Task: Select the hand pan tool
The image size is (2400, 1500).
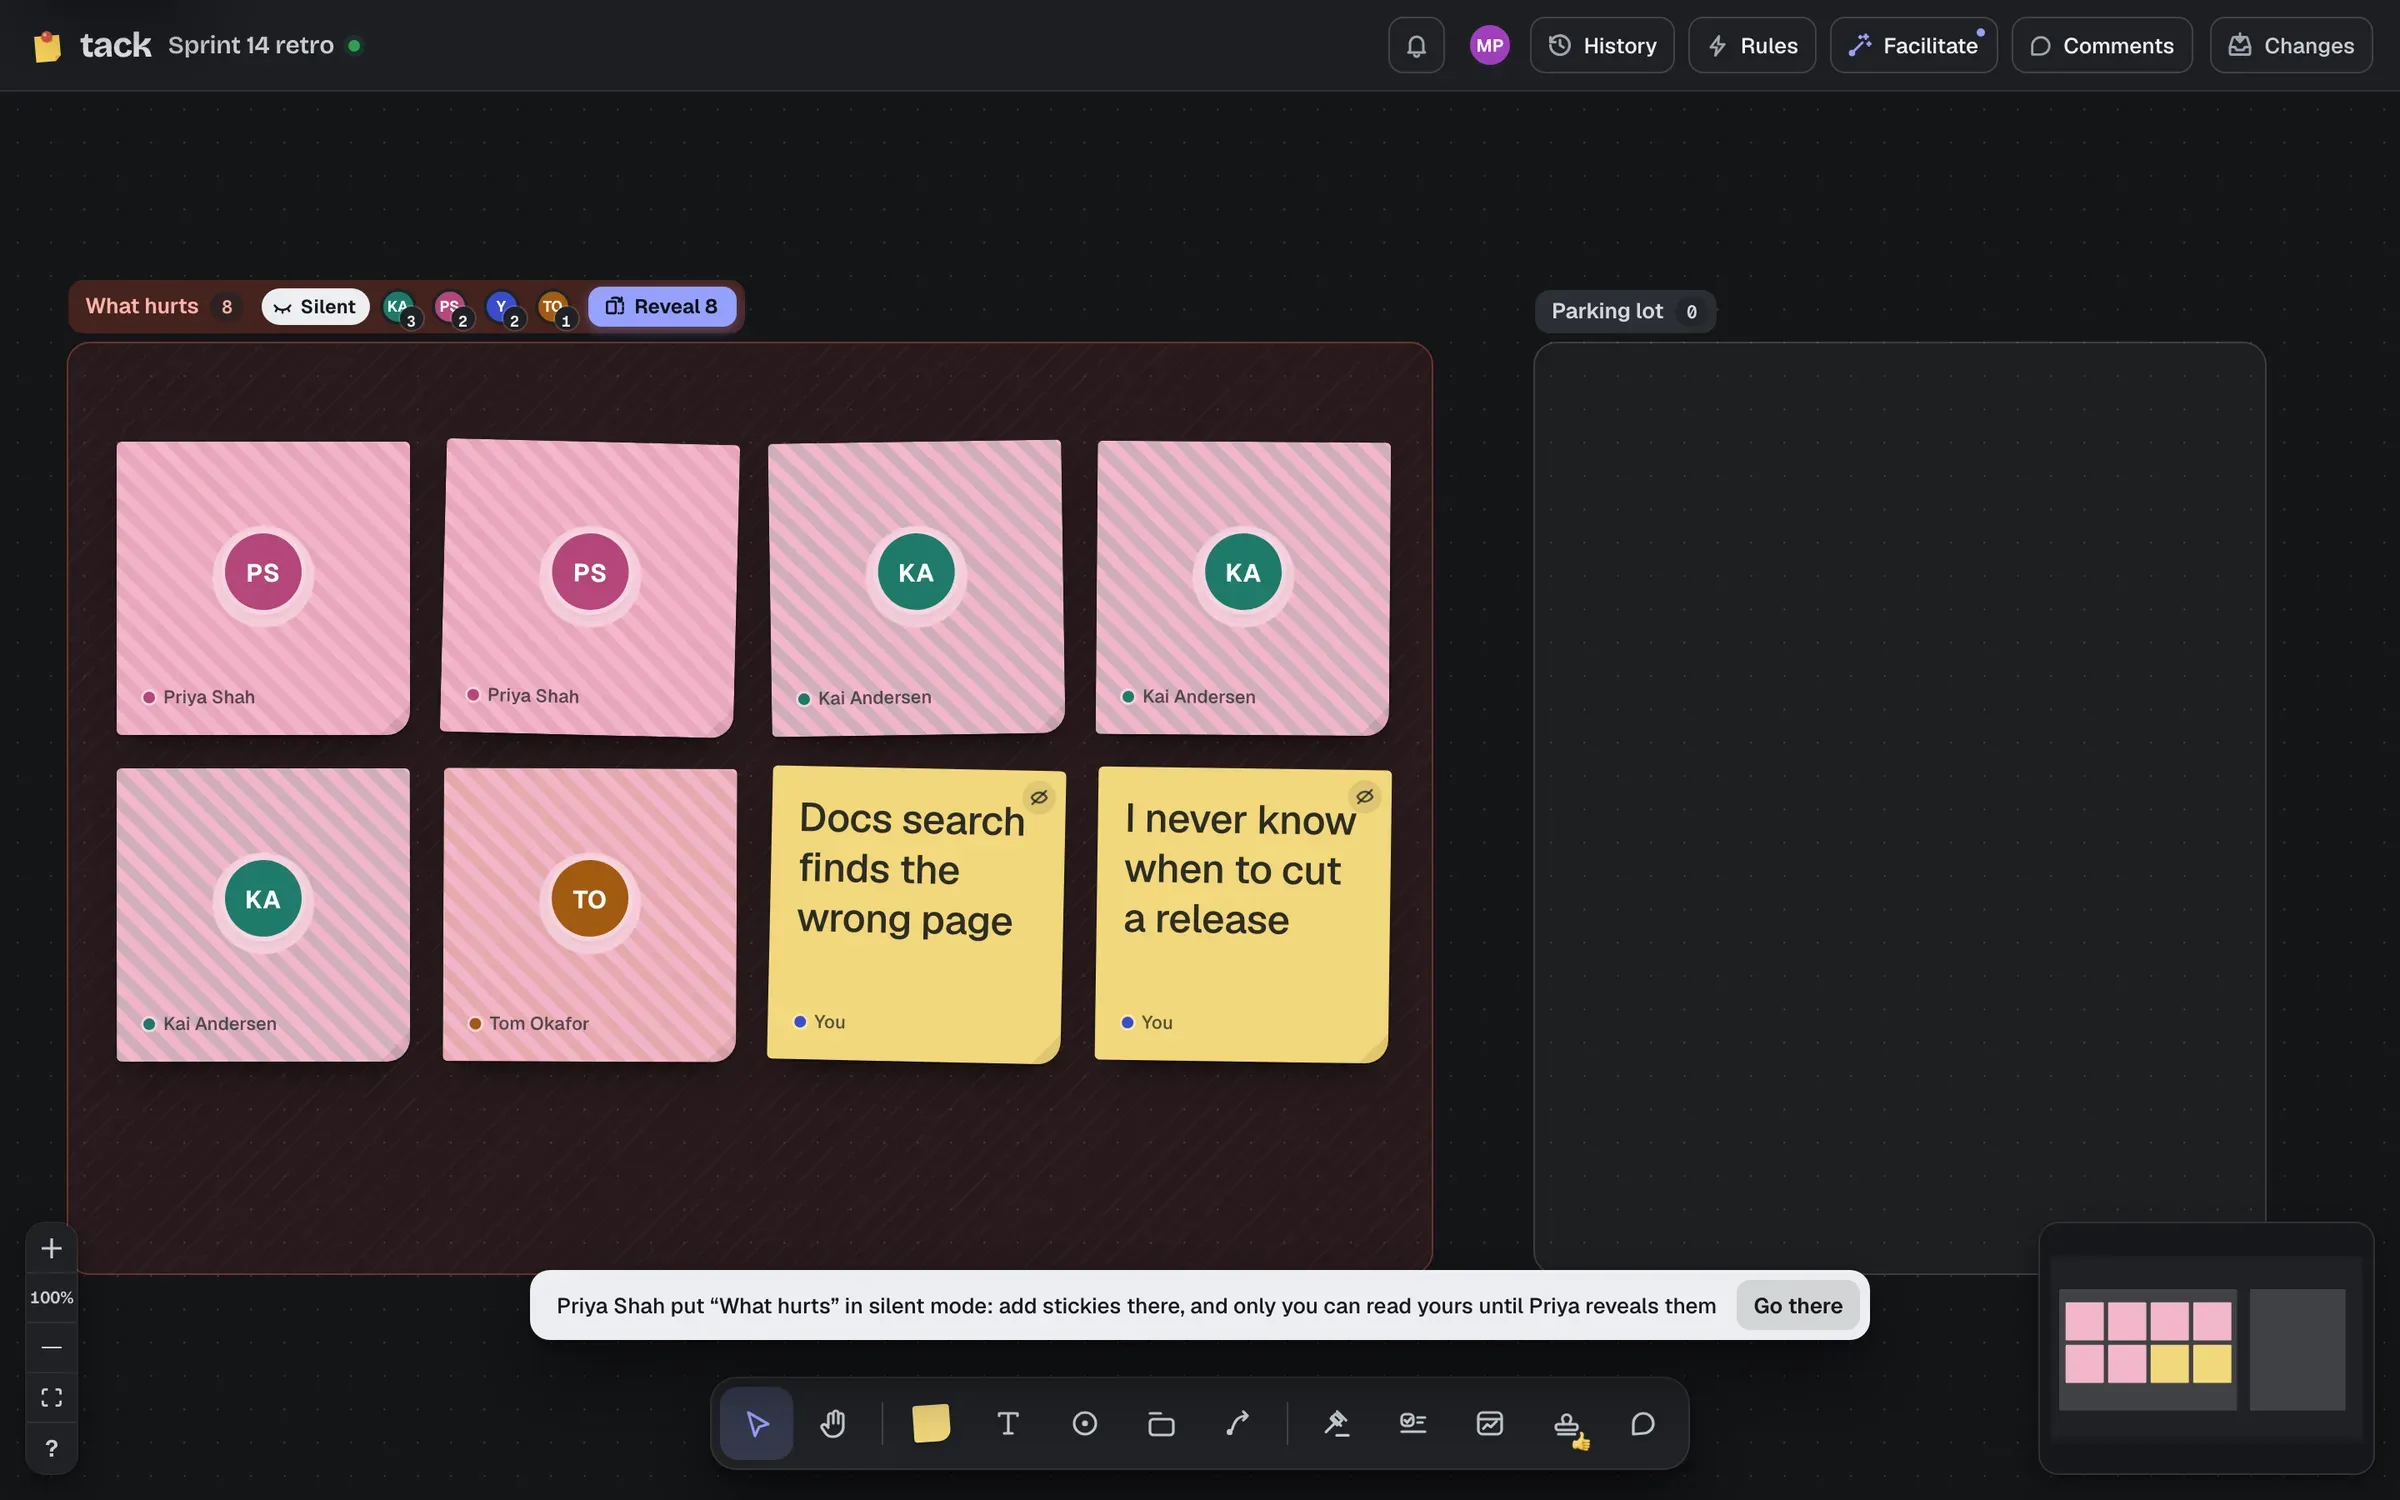Action: point(833,1423)
